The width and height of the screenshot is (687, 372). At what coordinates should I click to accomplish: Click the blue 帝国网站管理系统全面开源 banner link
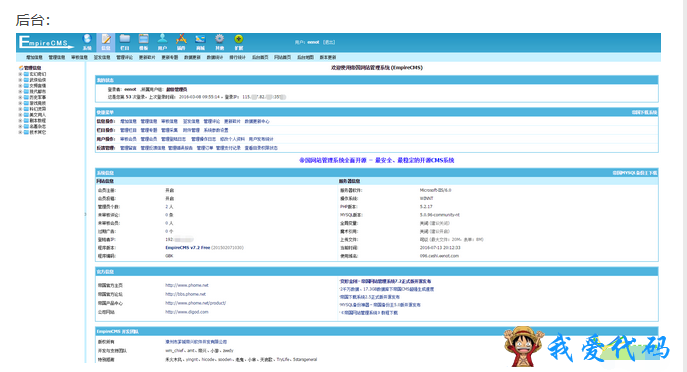click(x=376, y=160)
